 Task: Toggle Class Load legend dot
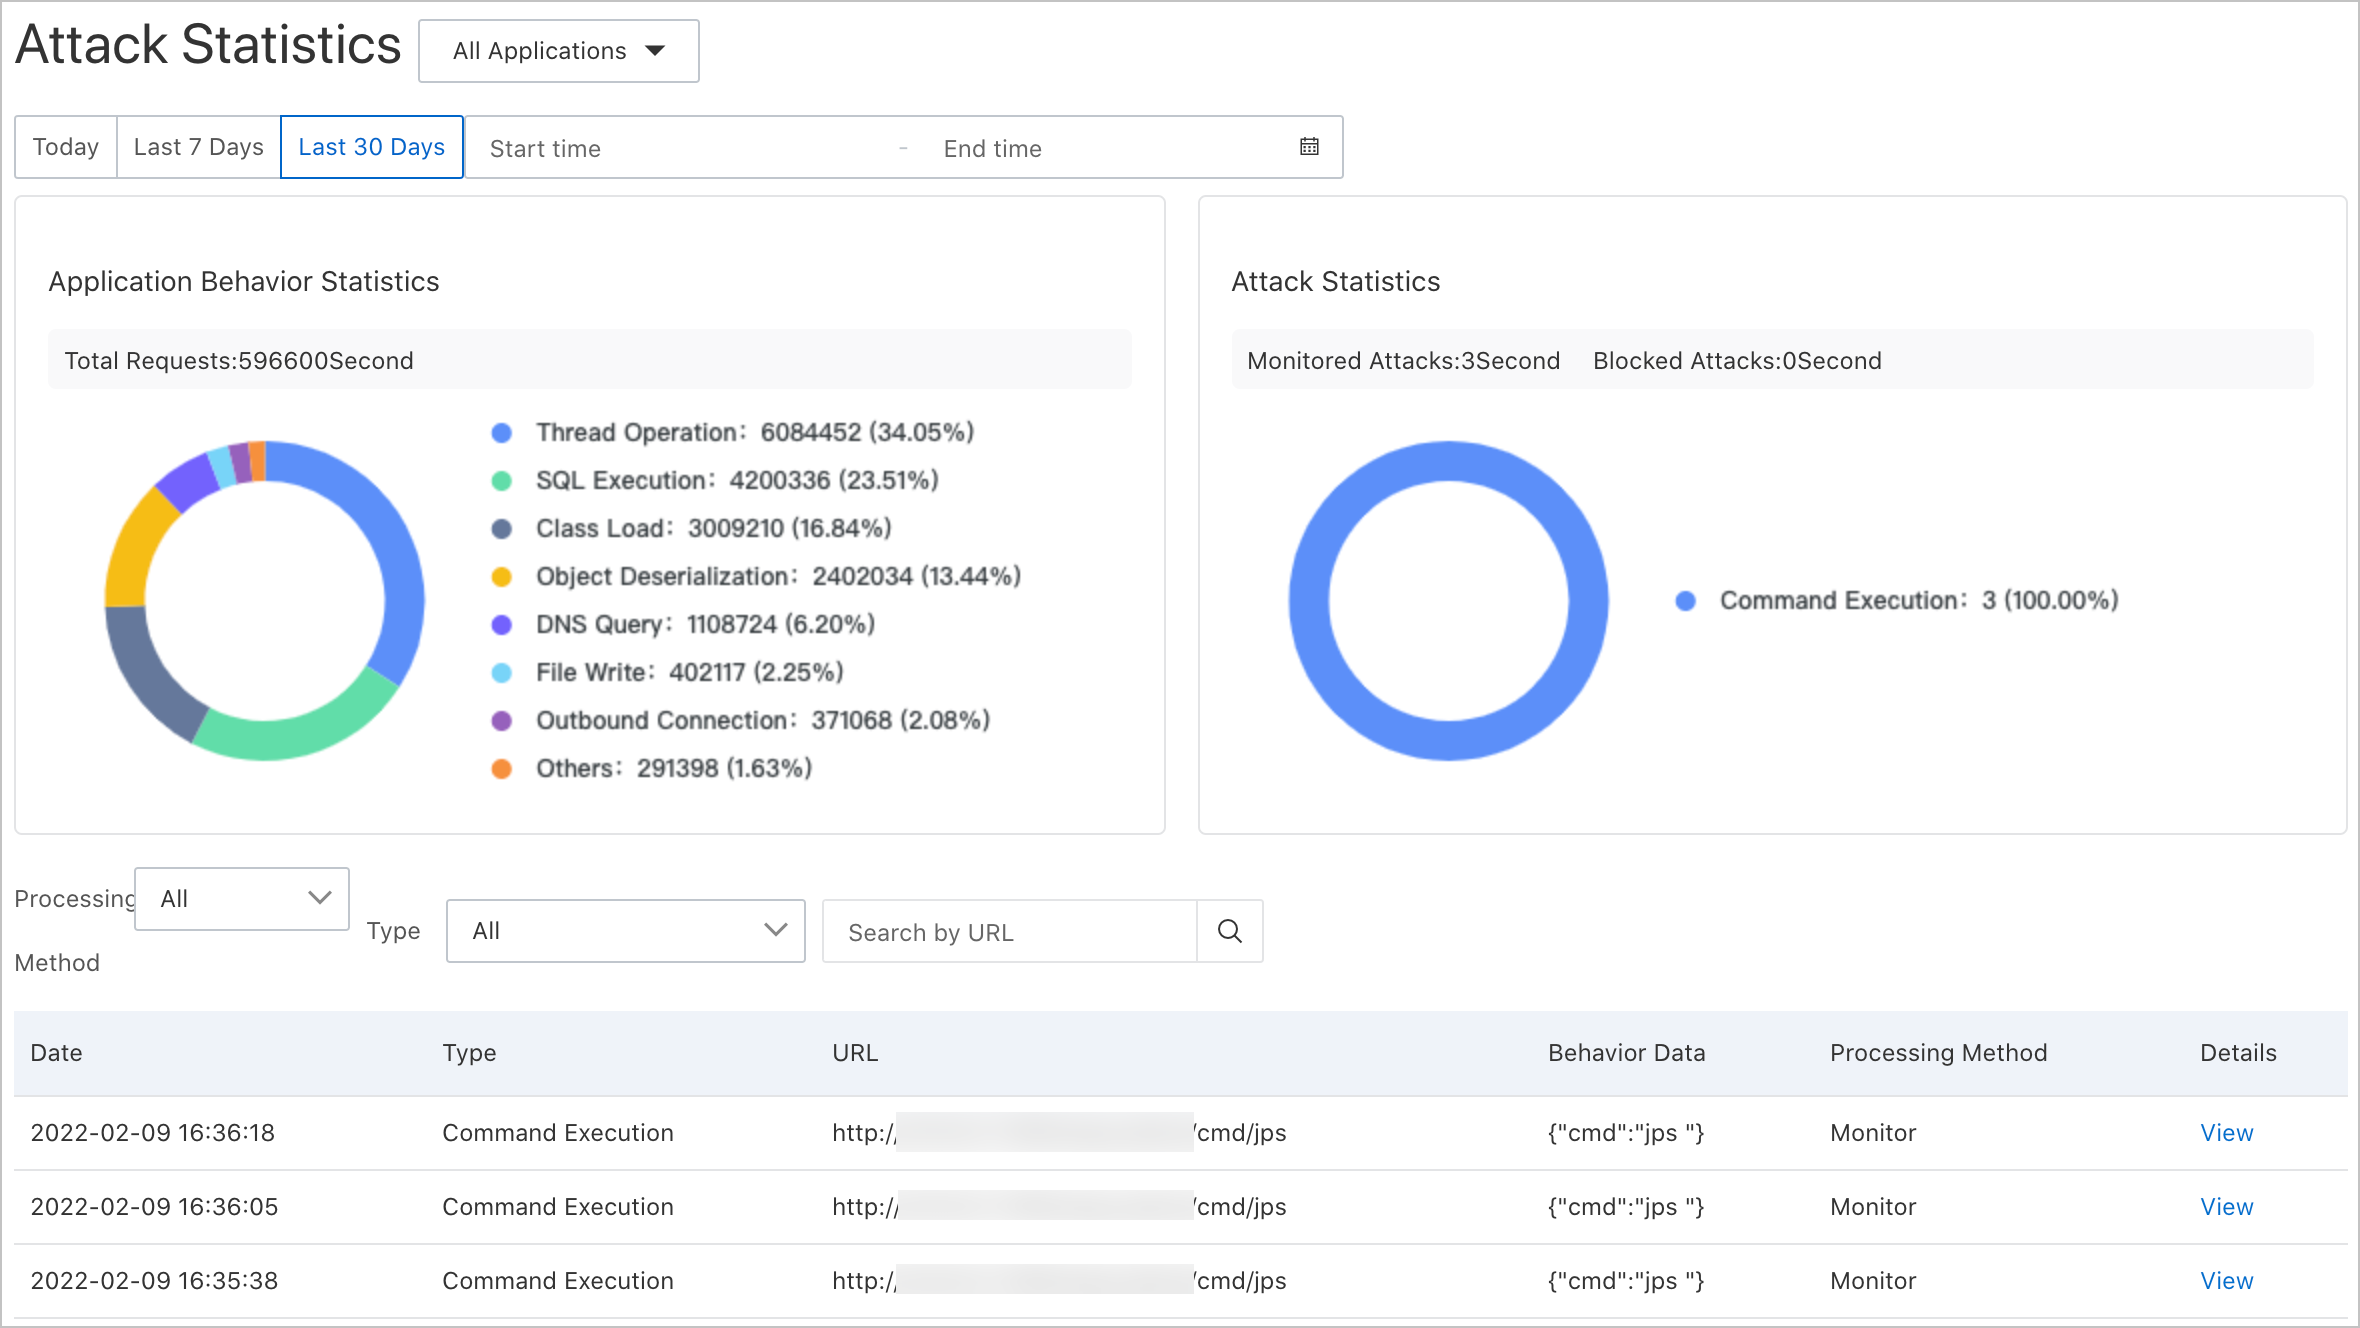point(502,529)
